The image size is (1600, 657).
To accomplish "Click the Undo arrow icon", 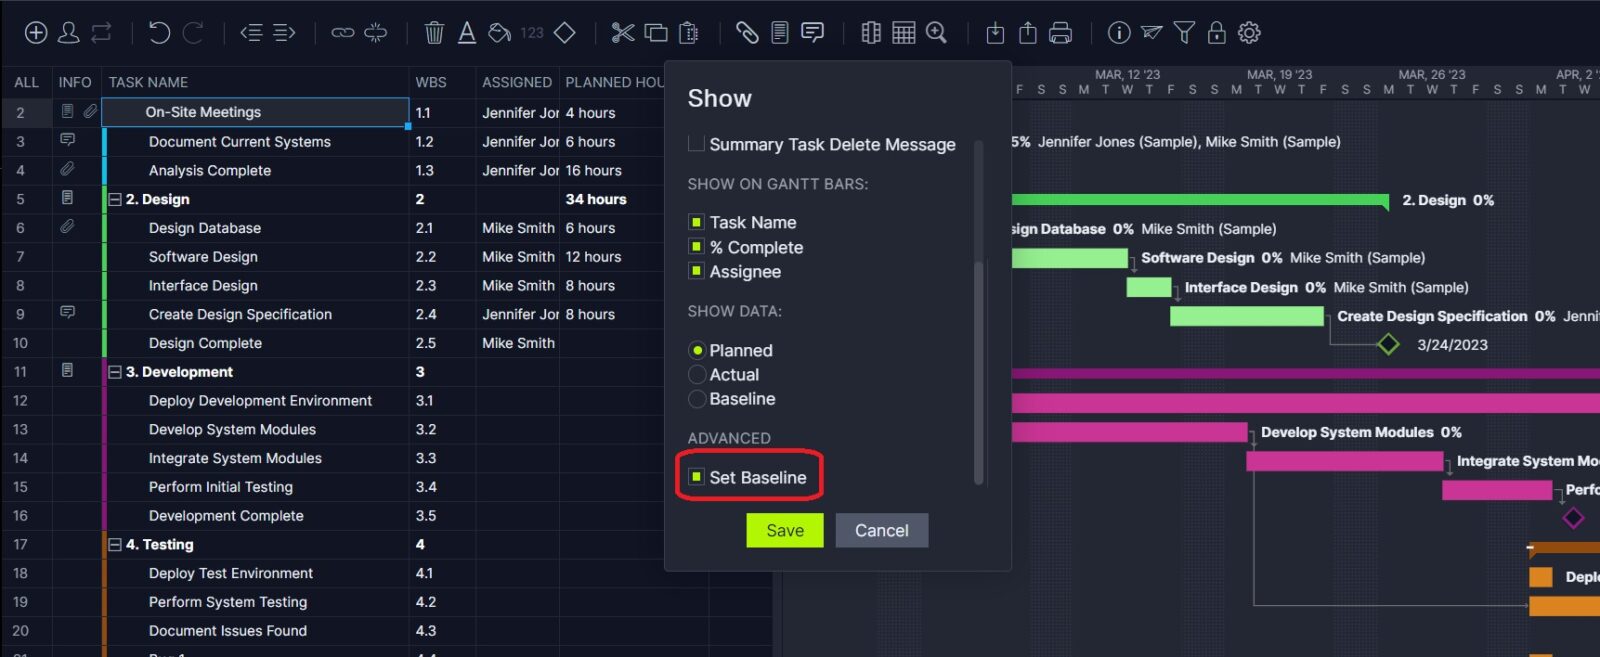I will (x=159, y=33).
